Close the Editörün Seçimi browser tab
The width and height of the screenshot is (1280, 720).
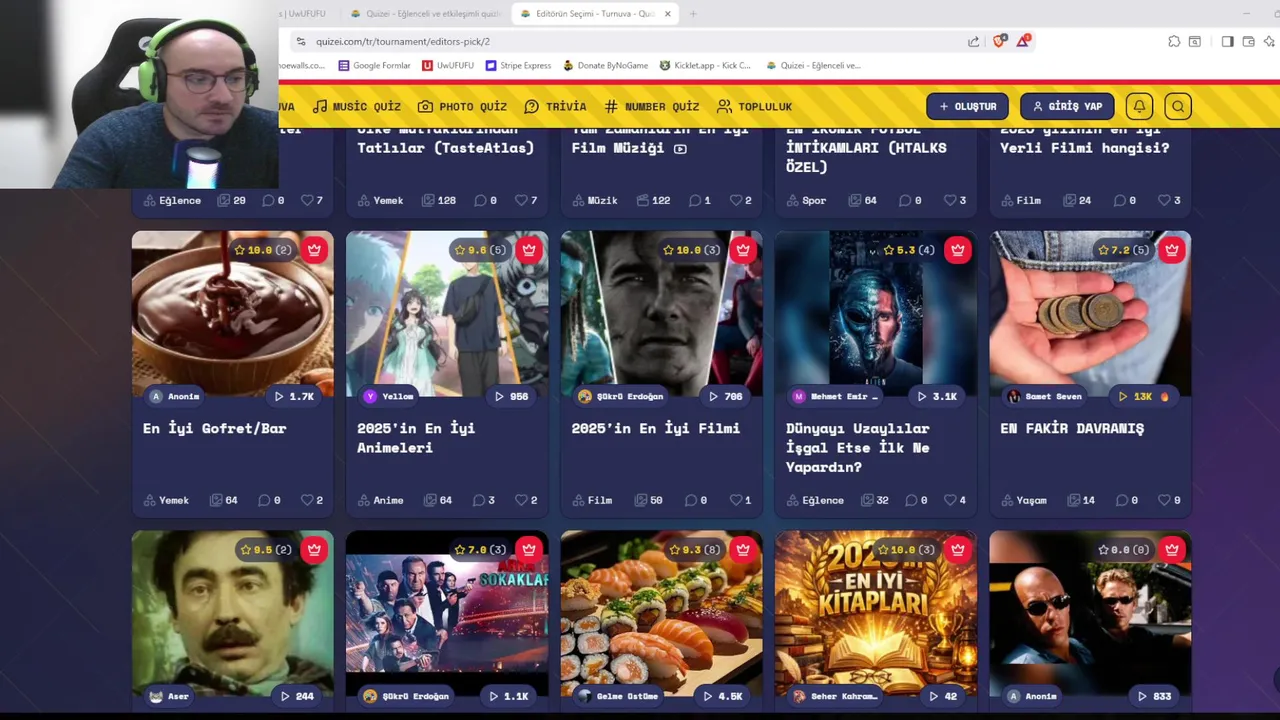(667, 14)
